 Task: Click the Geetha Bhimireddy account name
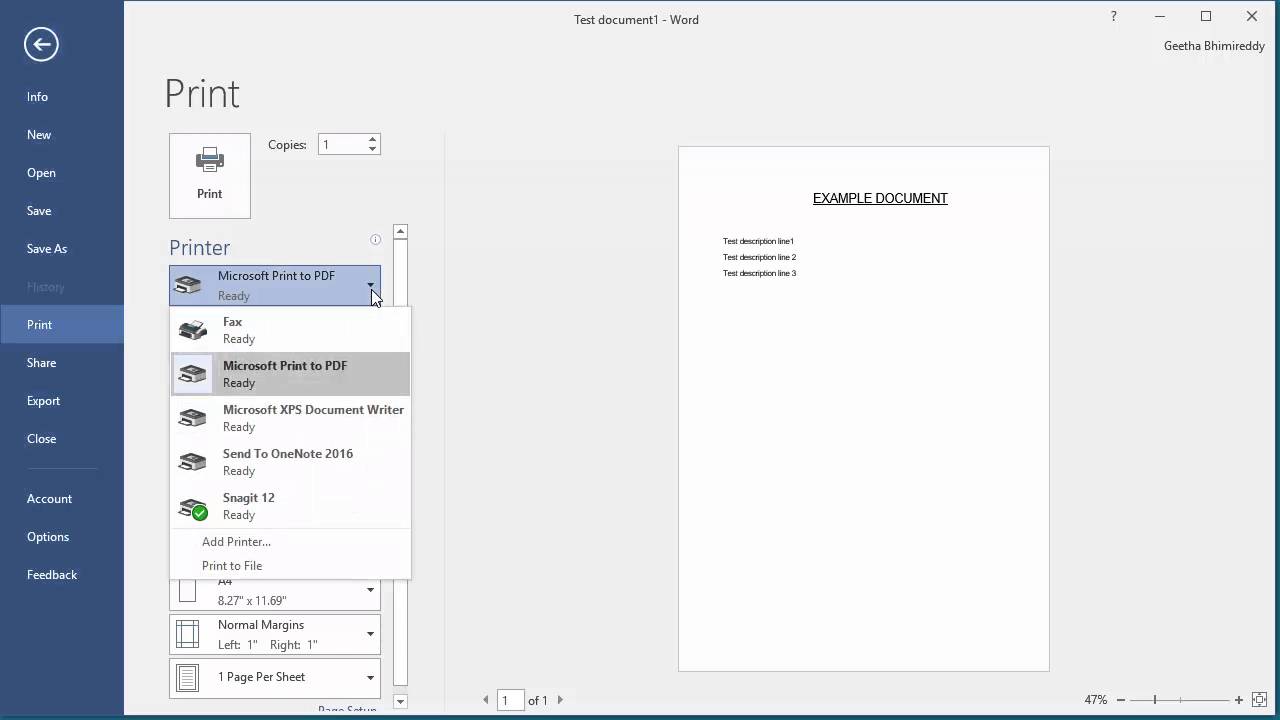[1214, 46]
